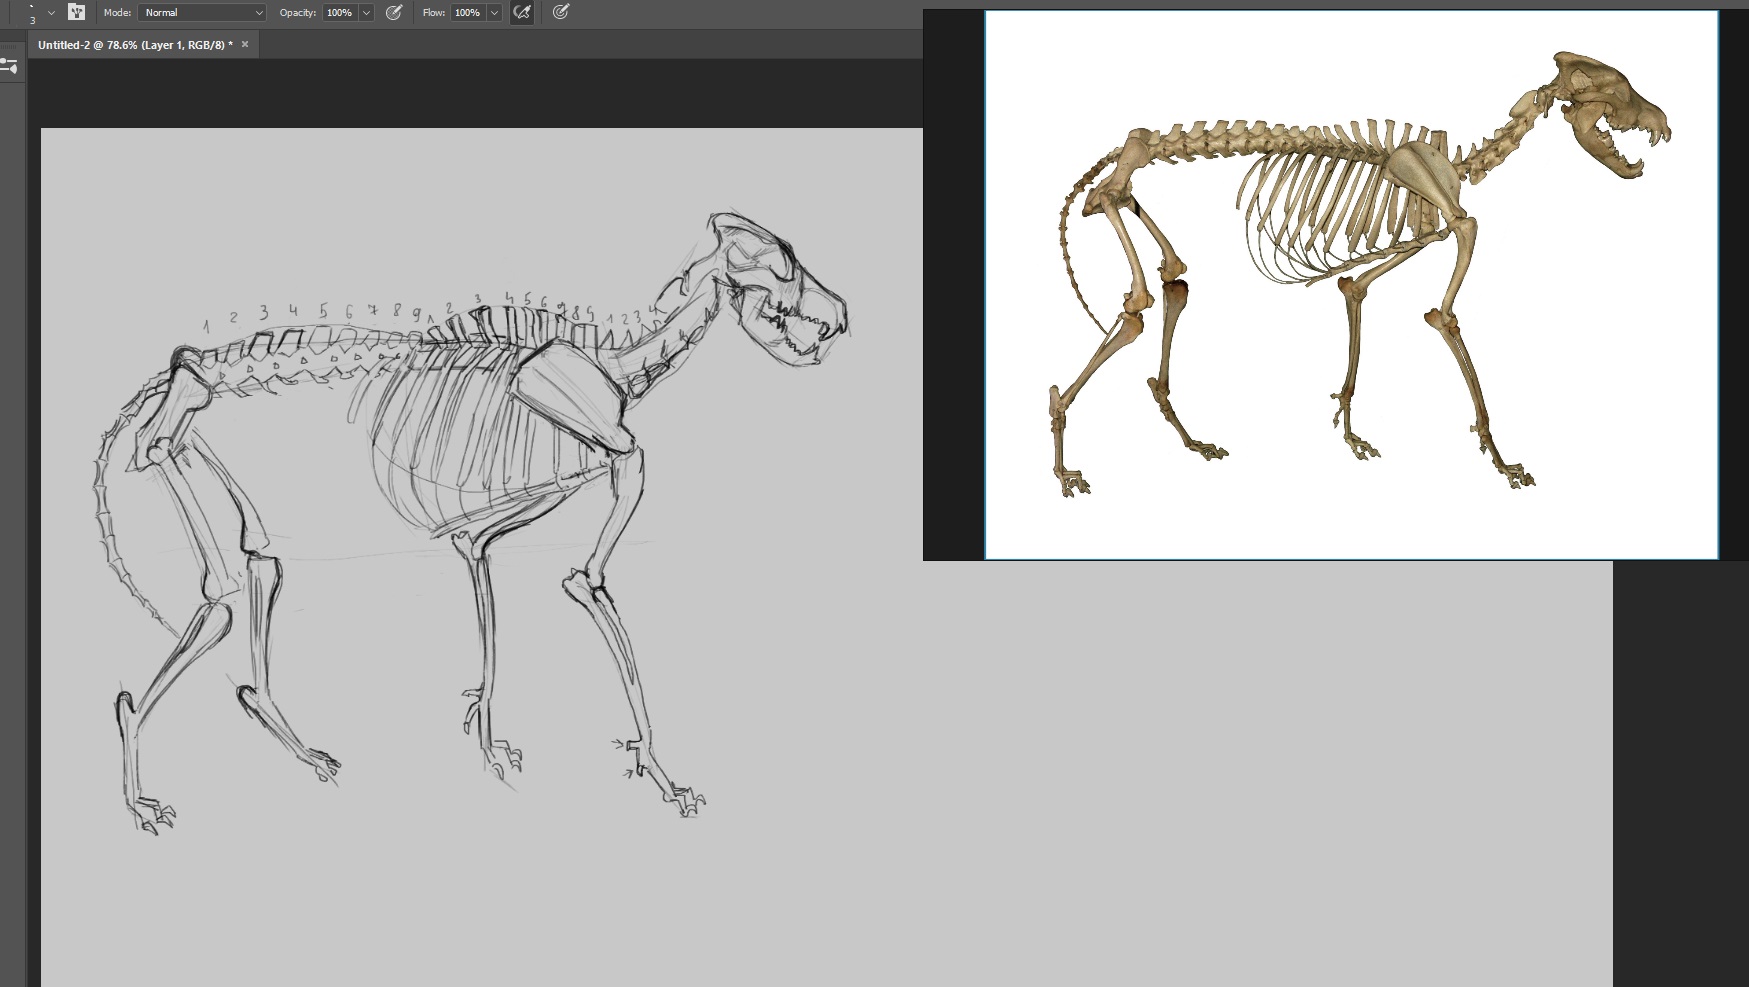Toggle pressure for size icon
Screen dimensions: 1749x987
tap(561, 13)
